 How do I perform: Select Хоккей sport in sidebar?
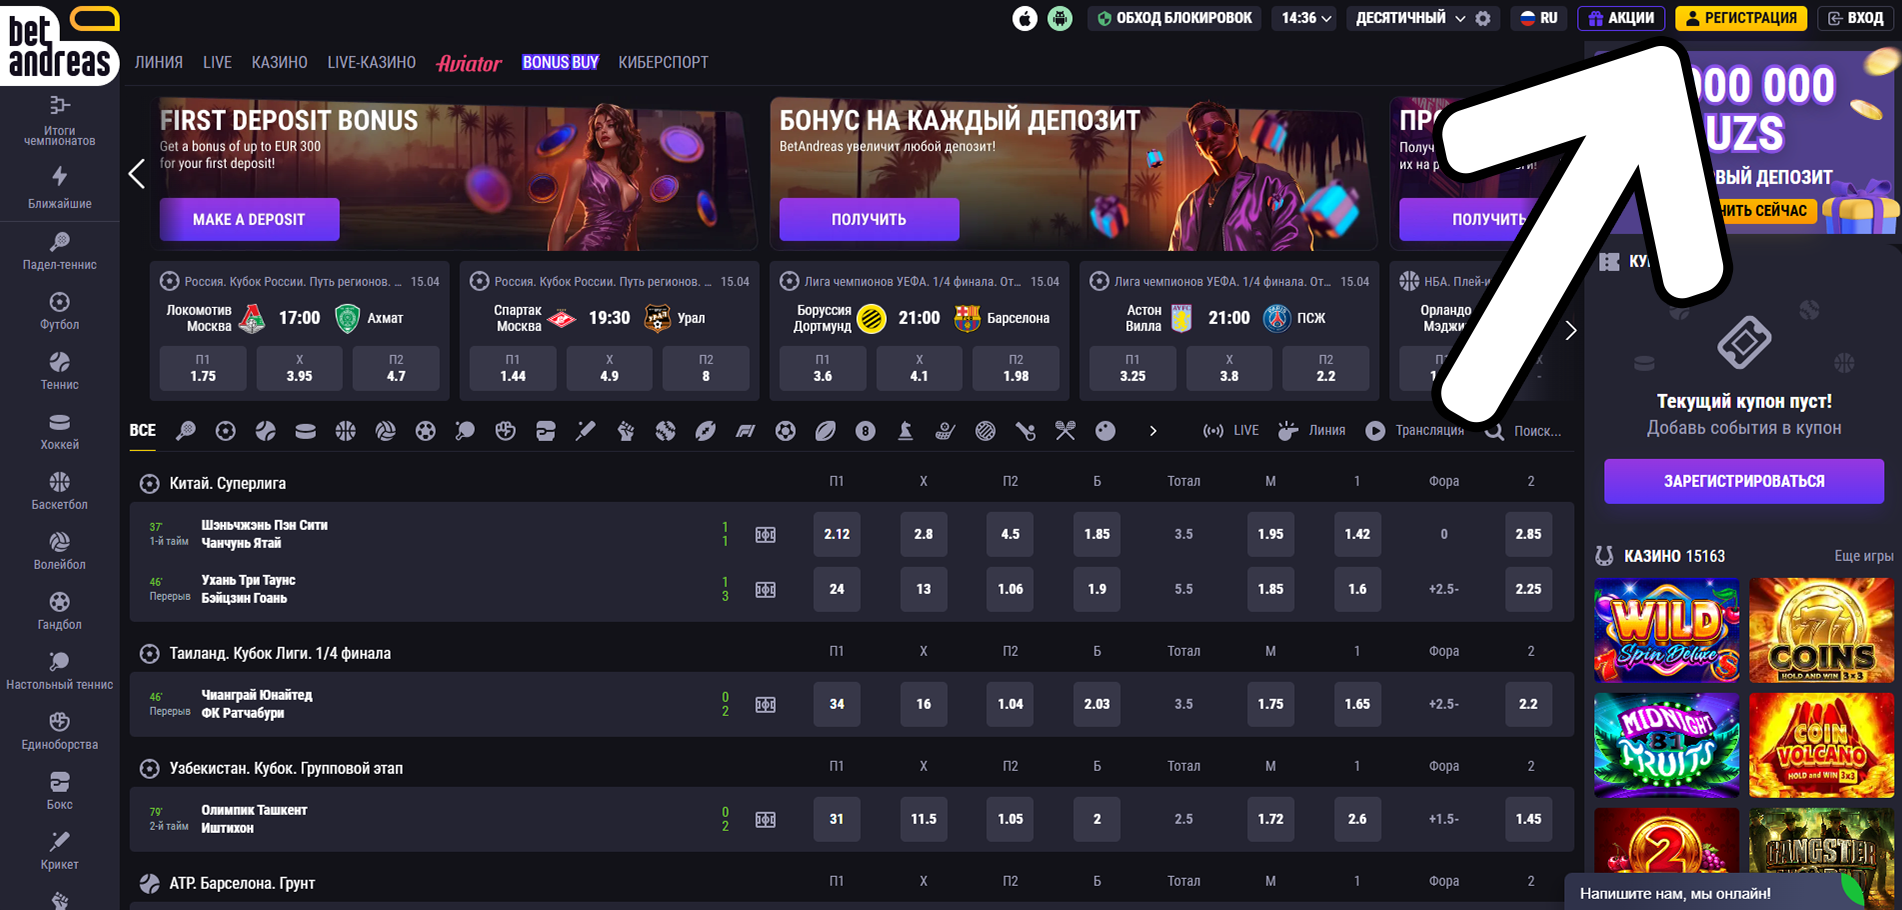tap(60, 431)
